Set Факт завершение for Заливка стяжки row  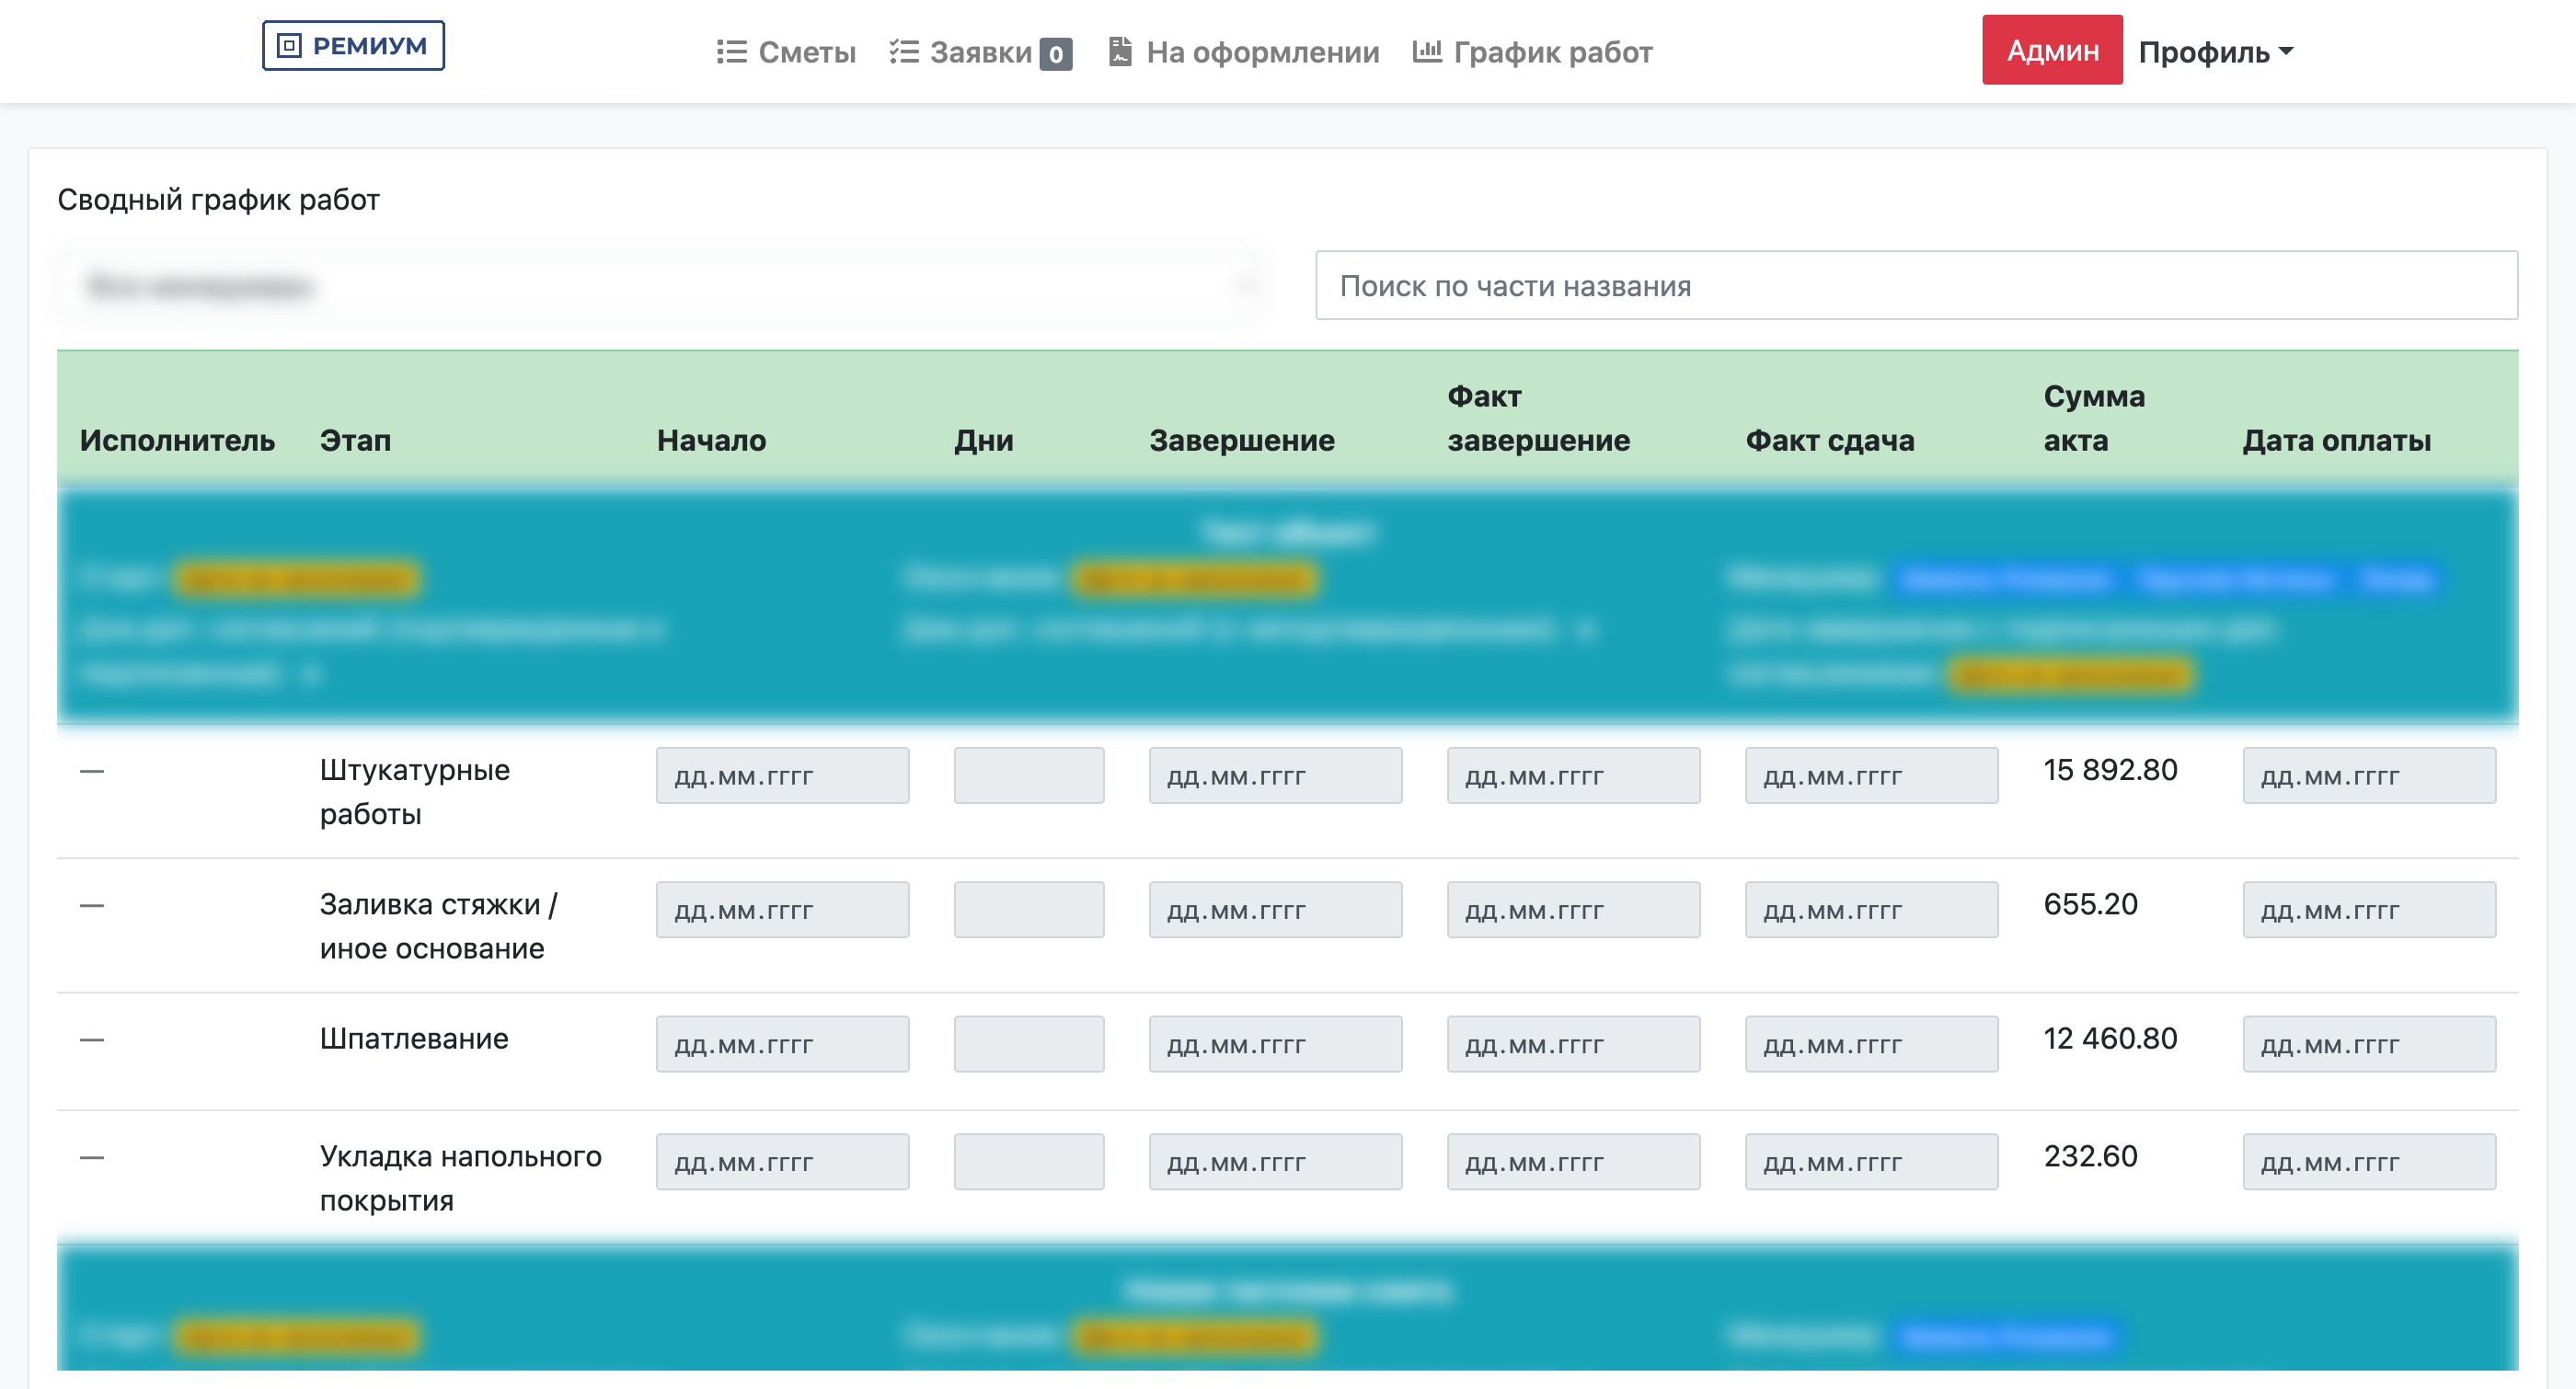point(1573,909)
